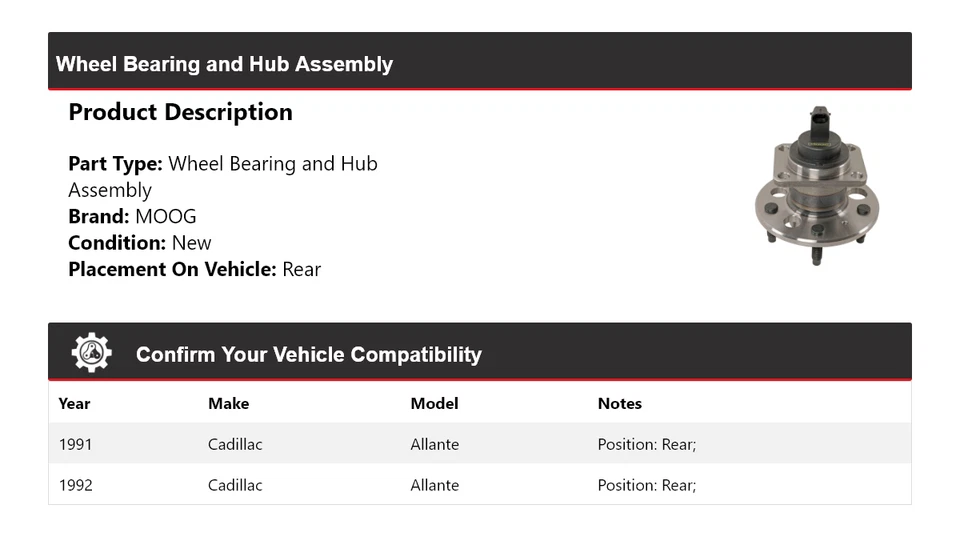Image resolution: width=960 pixels, height=537 pixels.
Task: Click the gear compatibility icon
Action: click(x=91, y=353)
